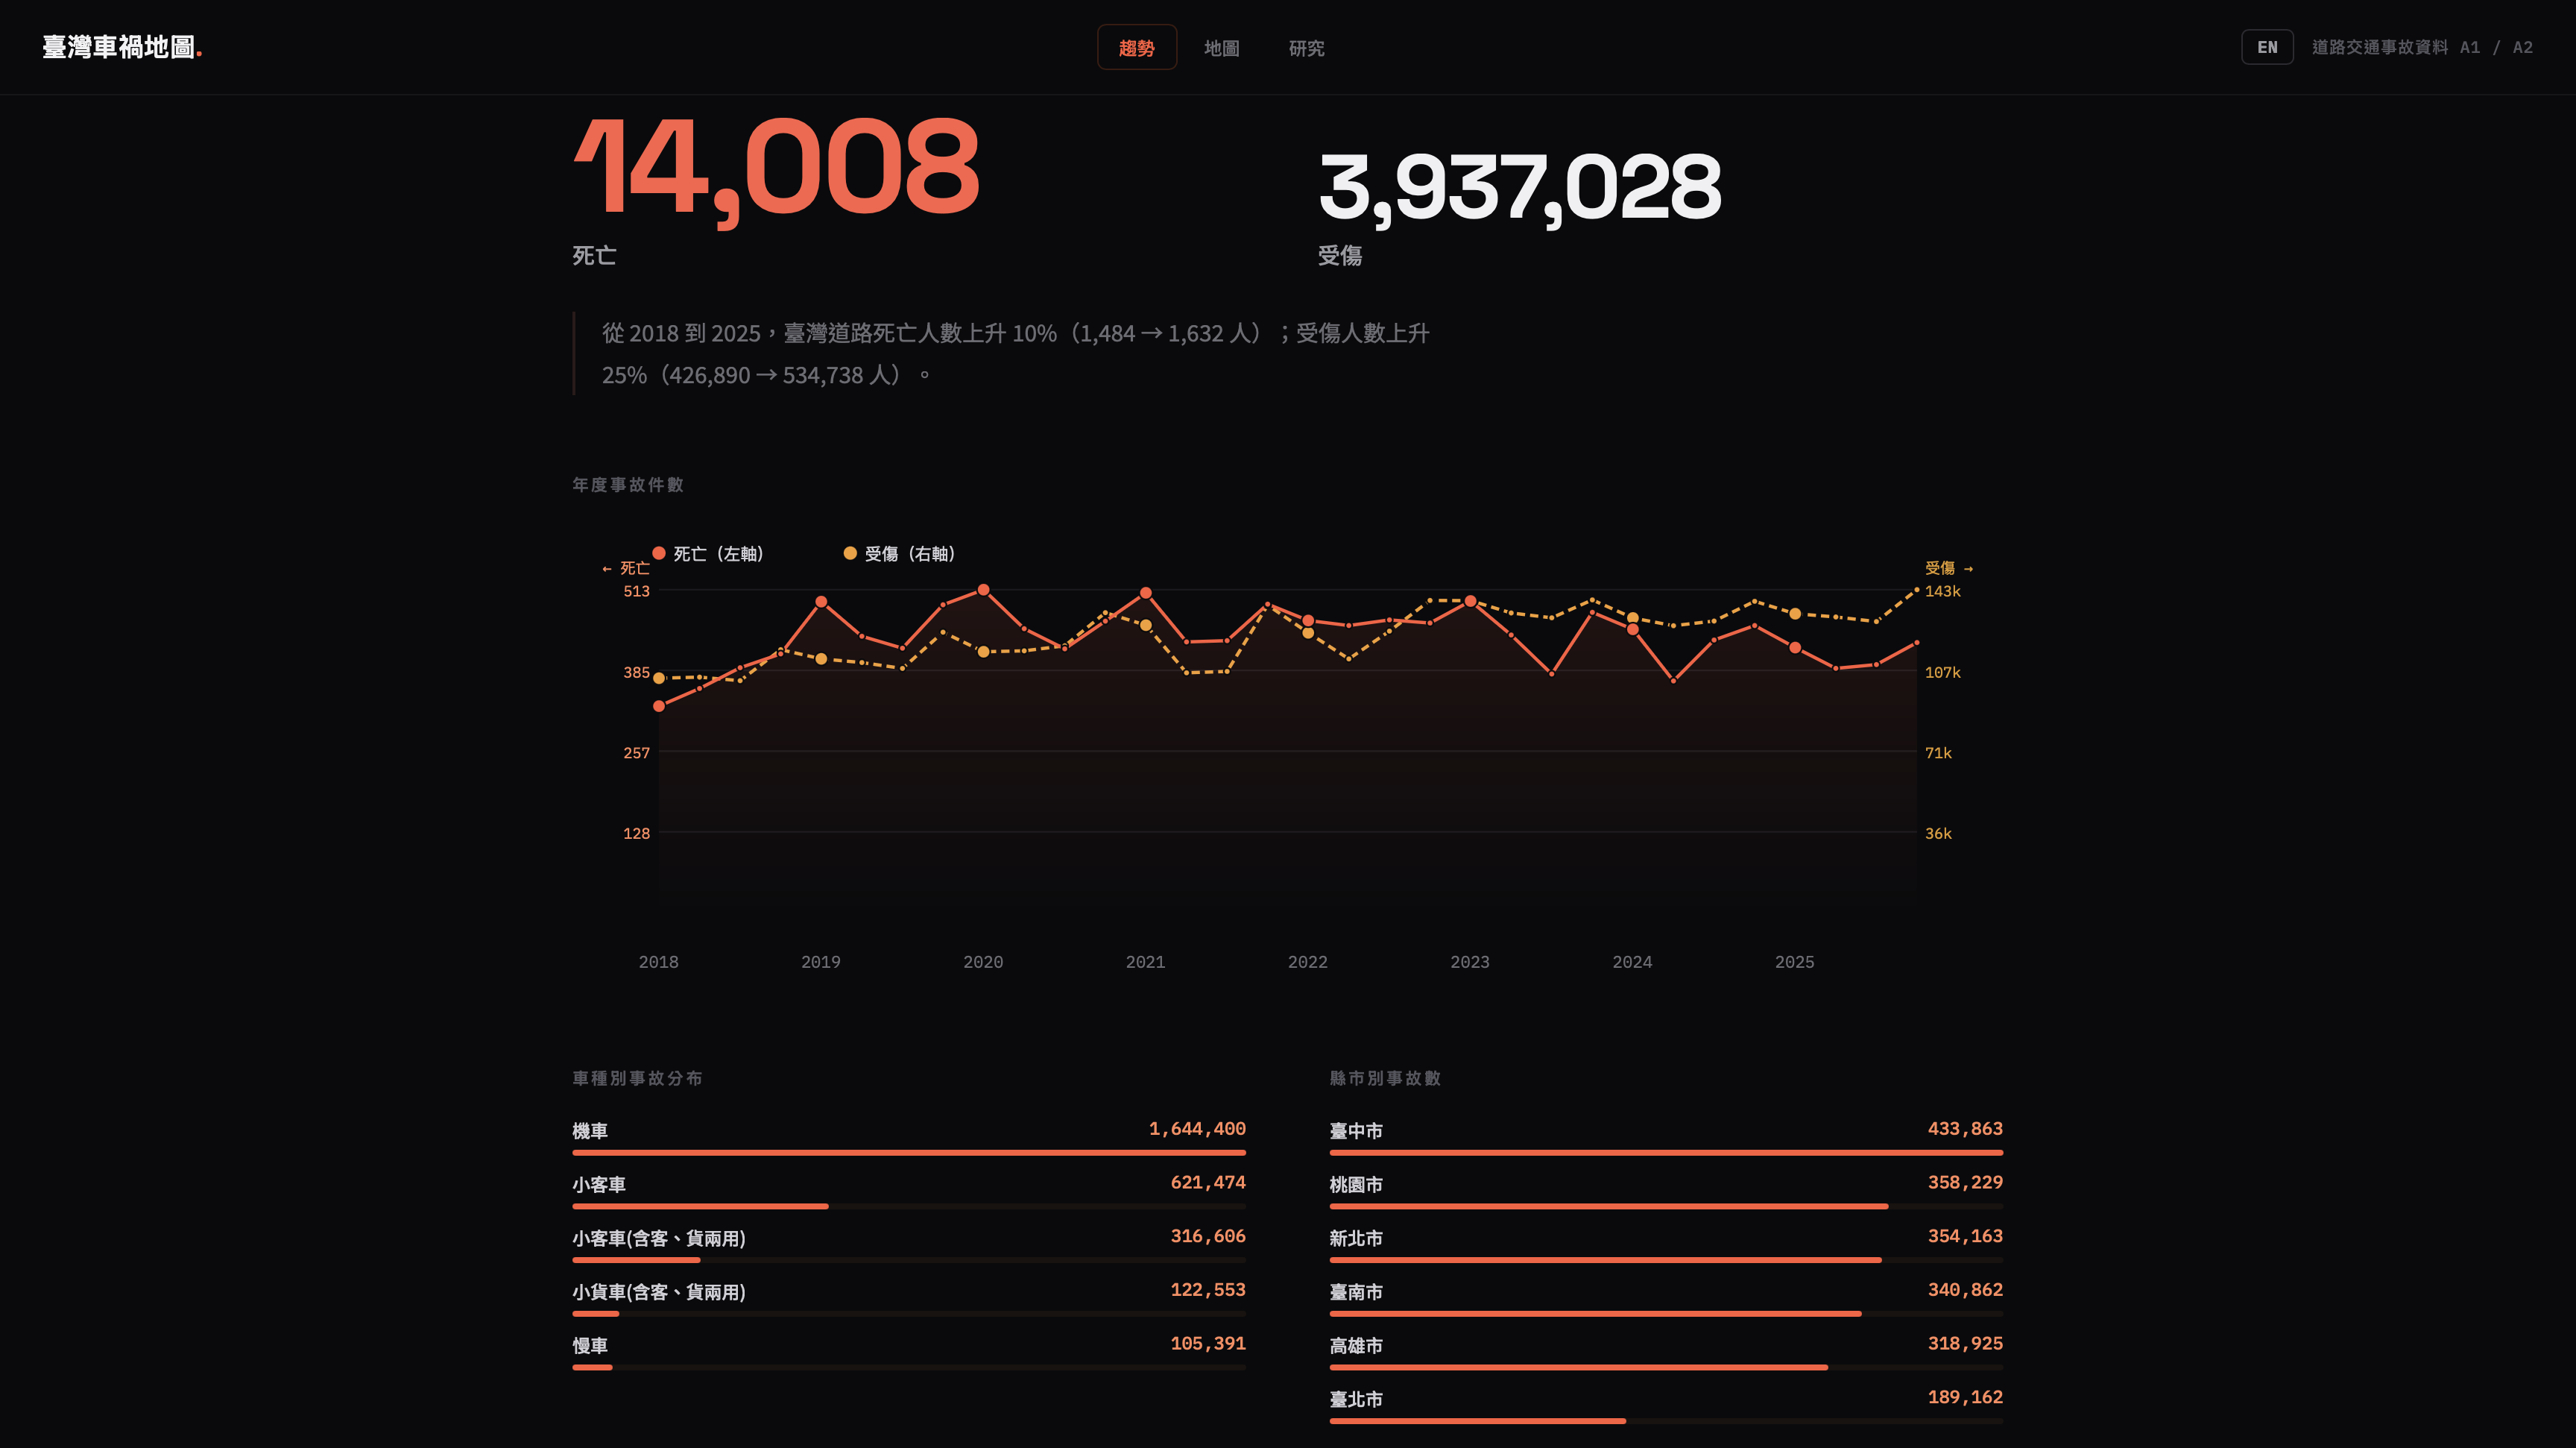Toggle the 死亡(左軸) legend dot

click(658, 553)
